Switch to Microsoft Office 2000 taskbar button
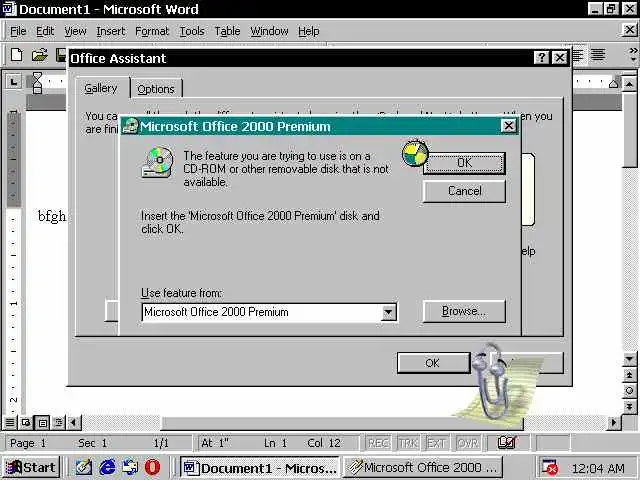The image size is (640, 480). pyautogui.click(x=424, y=468)
